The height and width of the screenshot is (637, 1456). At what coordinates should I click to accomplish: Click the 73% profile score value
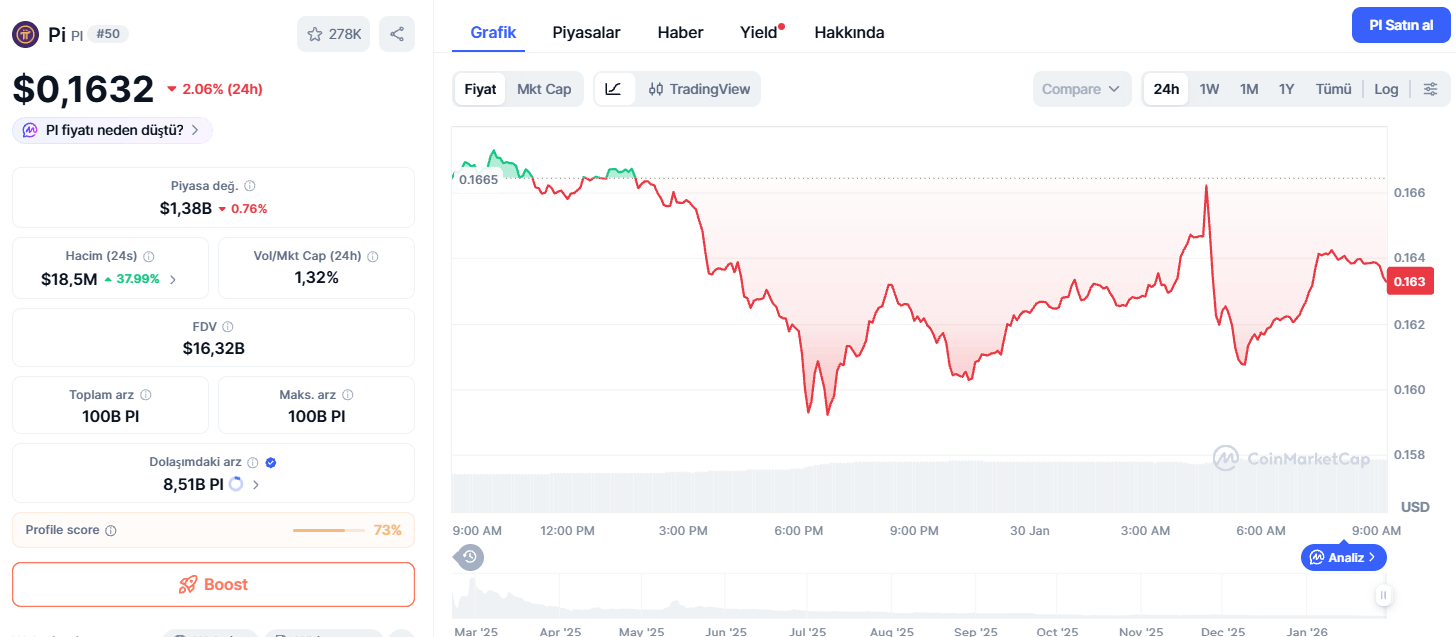[x=388, y=530]
